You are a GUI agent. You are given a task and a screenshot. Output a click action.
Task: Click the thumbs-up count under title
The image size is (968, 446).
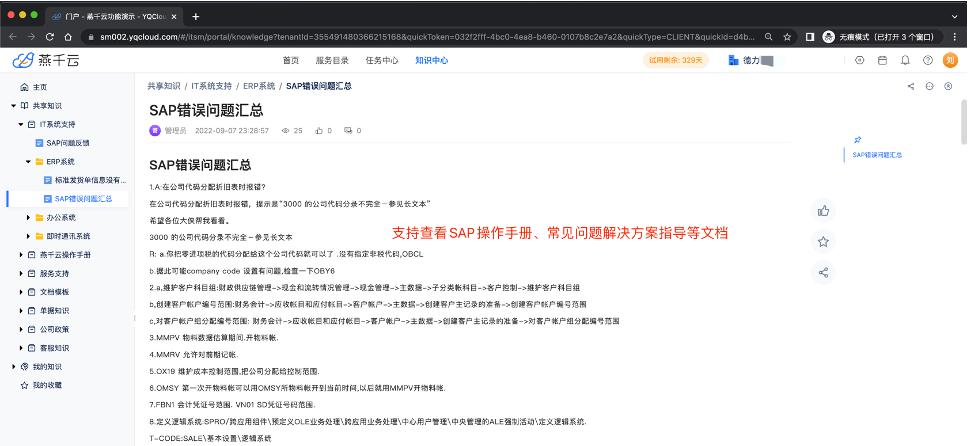click(x=323, y=130)
